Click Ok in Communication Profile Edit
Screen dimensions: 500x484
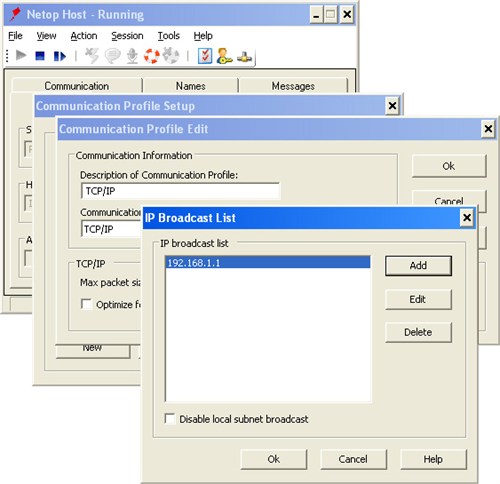pyautogui.click(x=449, y=166)
